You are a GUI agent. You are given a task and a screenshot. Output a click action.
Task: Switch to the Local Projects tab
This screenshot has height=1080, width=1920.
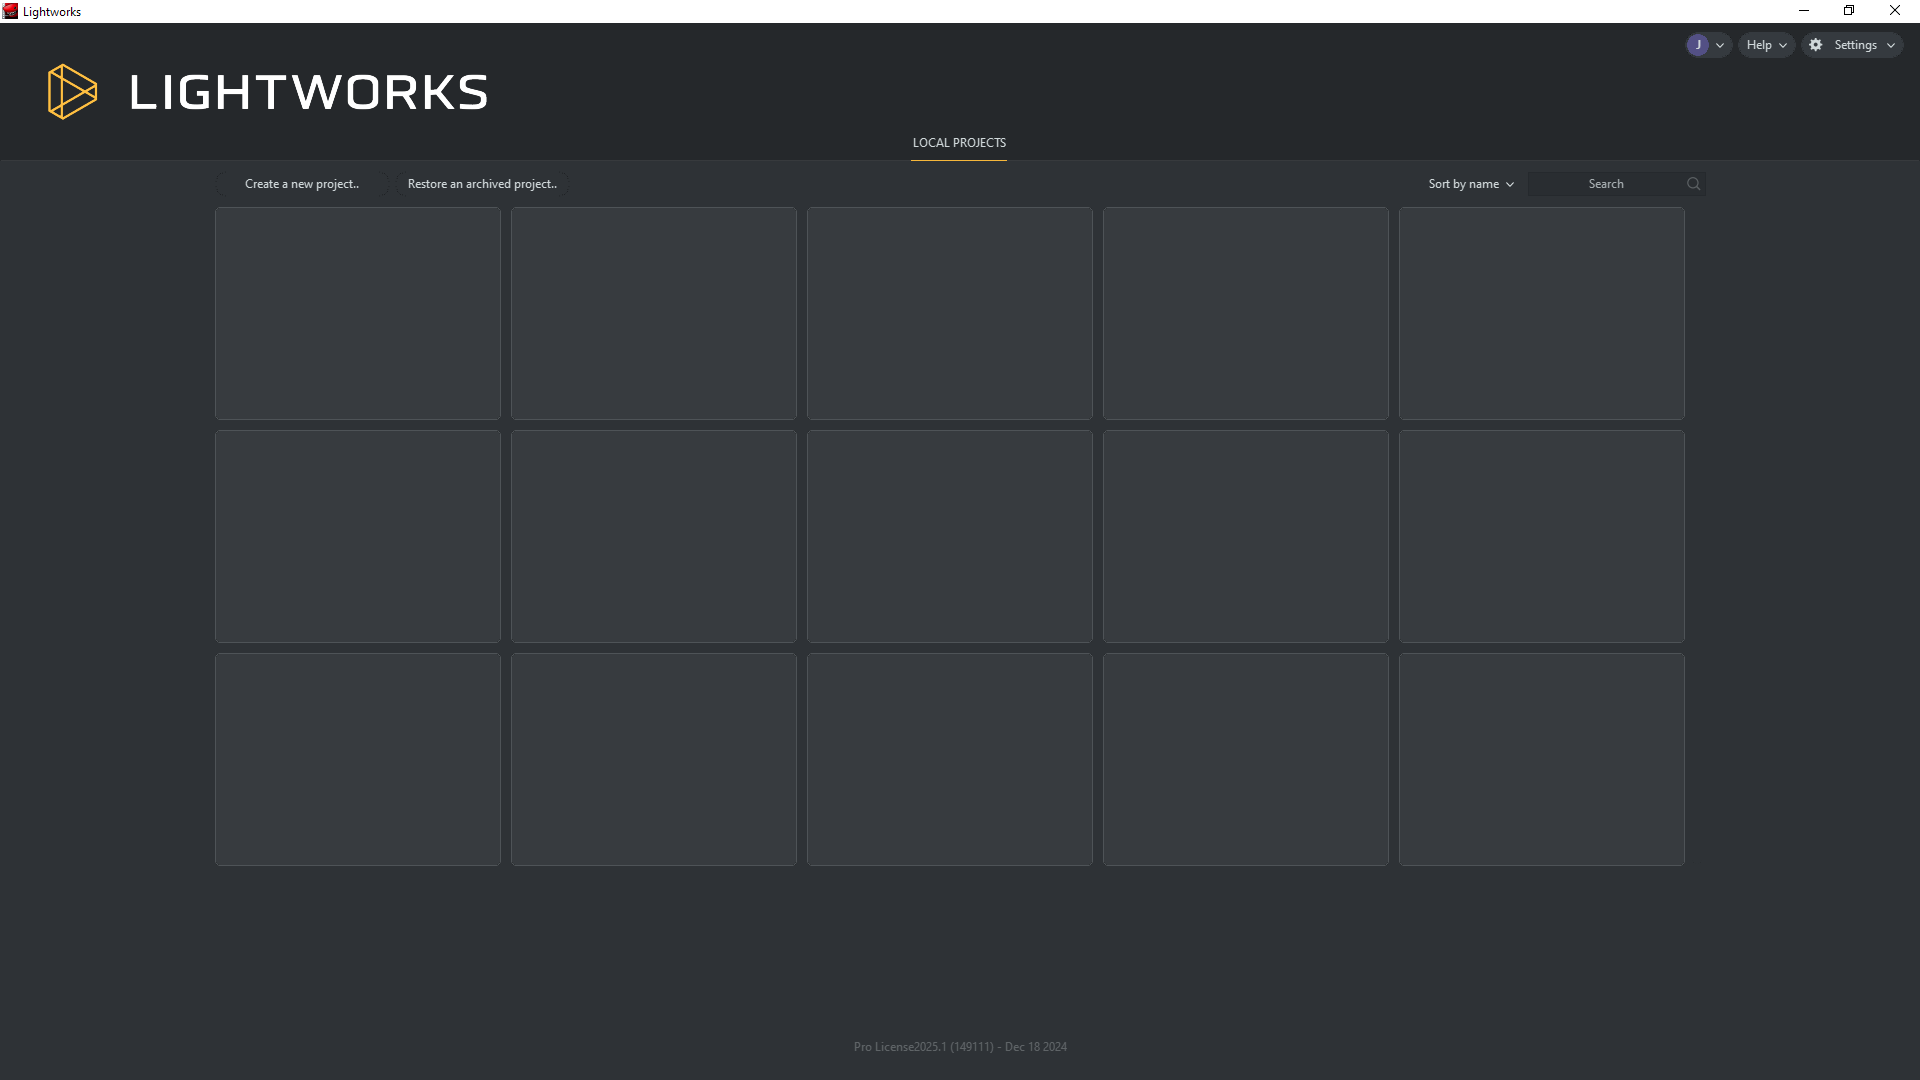[959, 143]
